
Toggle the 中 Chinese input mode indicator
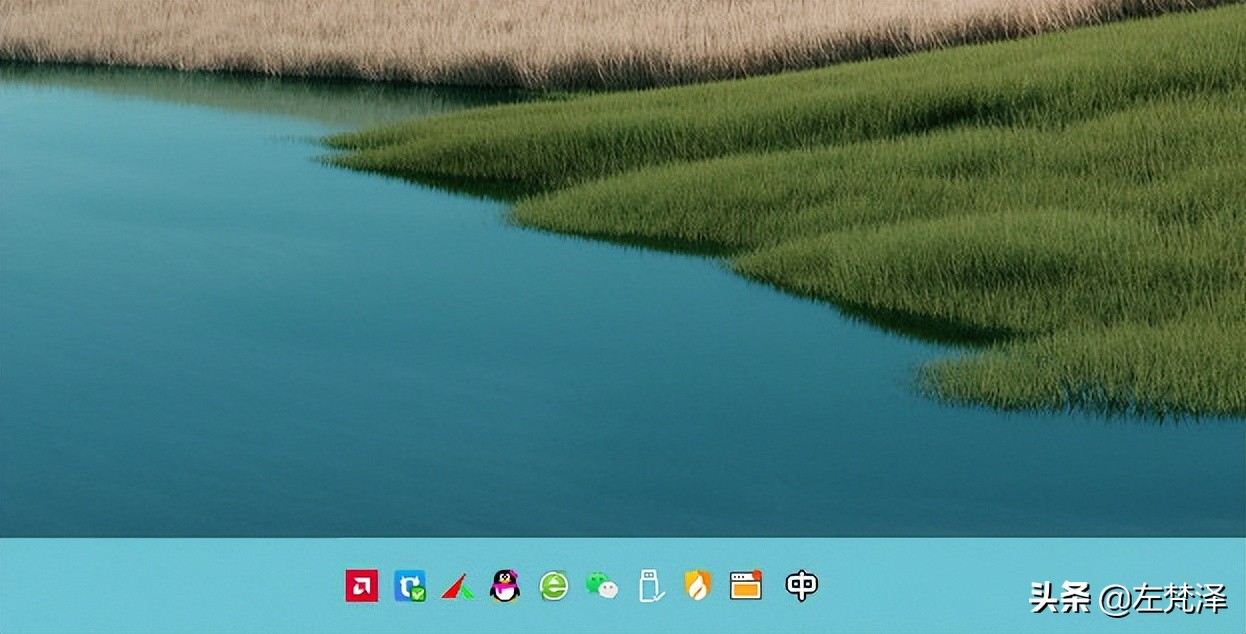click(801, 586)
